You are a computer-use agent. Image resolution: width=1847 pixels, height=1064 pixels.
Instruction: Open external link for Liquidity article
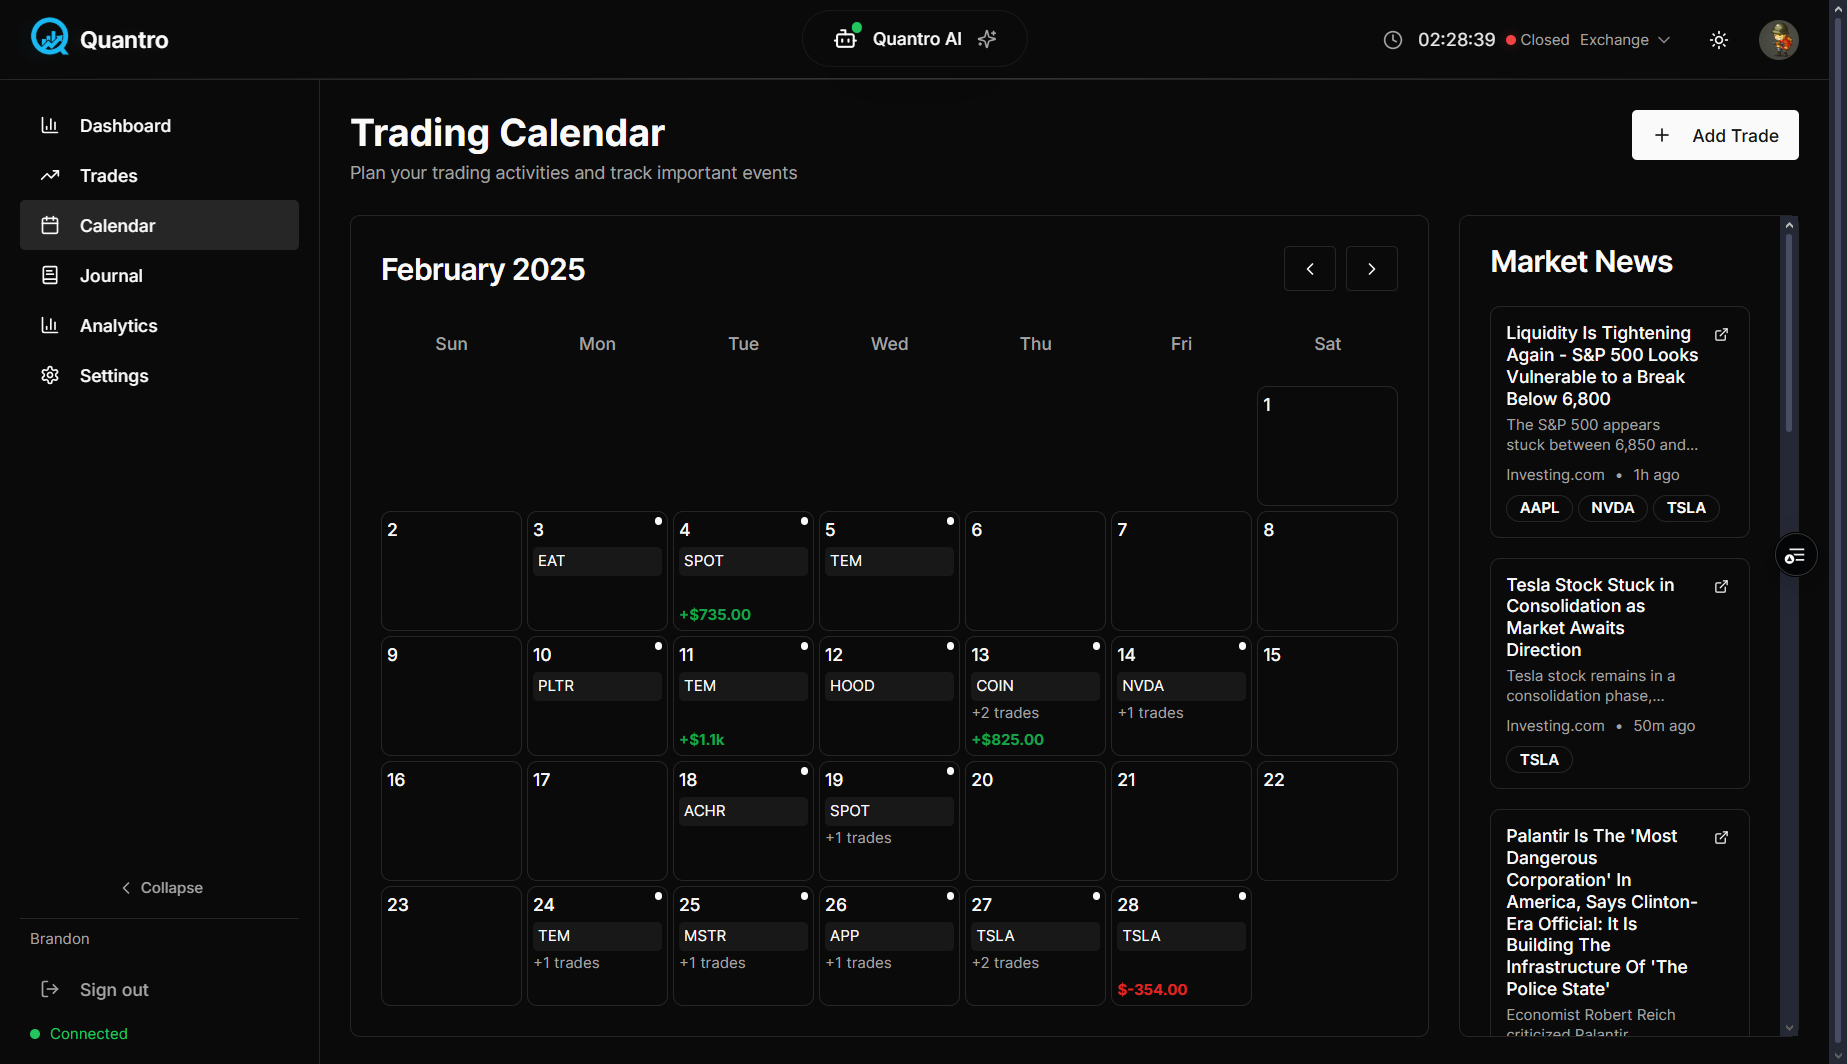pyautogui.click(x=1721, y=334)
